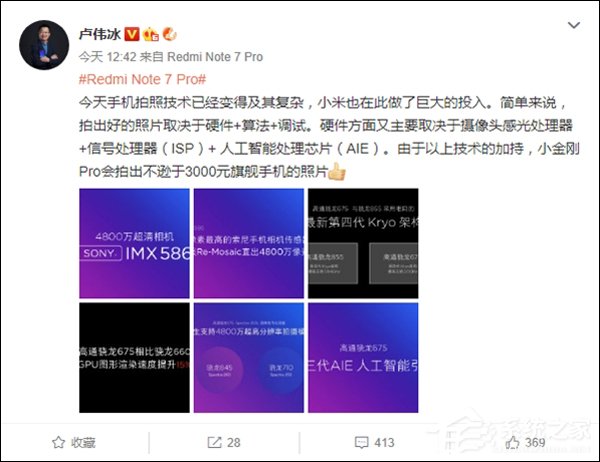Open the post options chevron menu
This screenshot has width=600, height=462.
point(574,26)
